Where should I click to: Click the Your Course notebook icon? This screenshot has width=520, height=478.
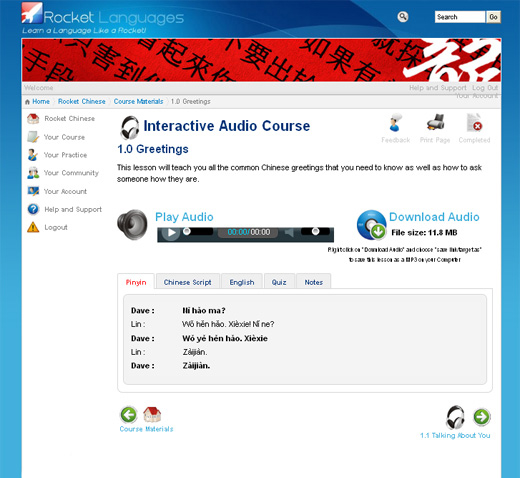pyautogui.click(x=33, y=137)
